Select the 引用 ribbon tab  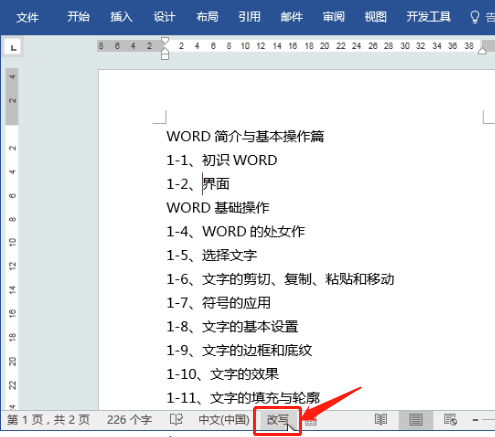point(249,17)
